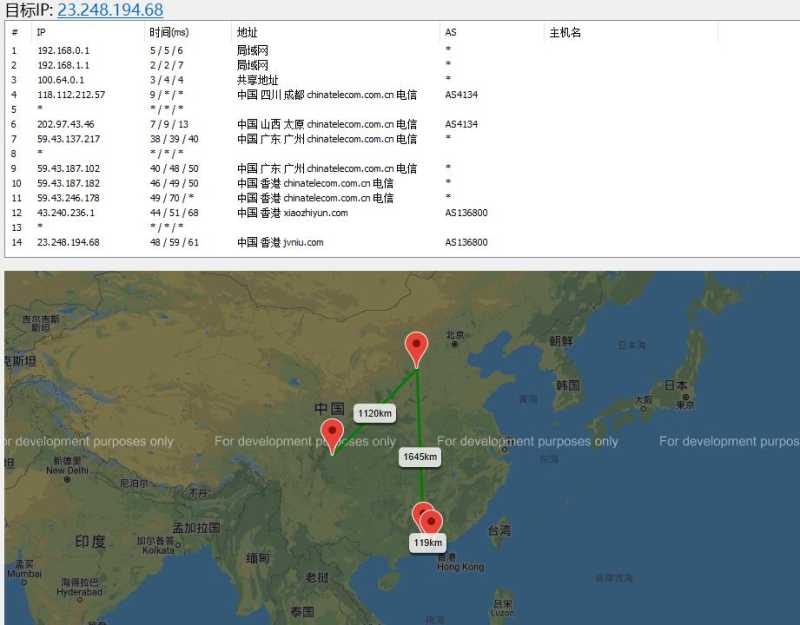This screenshot has width=800, height=625.
Task: Select IP cell 59.43.187.182
Action: click(x=68, y=183)
